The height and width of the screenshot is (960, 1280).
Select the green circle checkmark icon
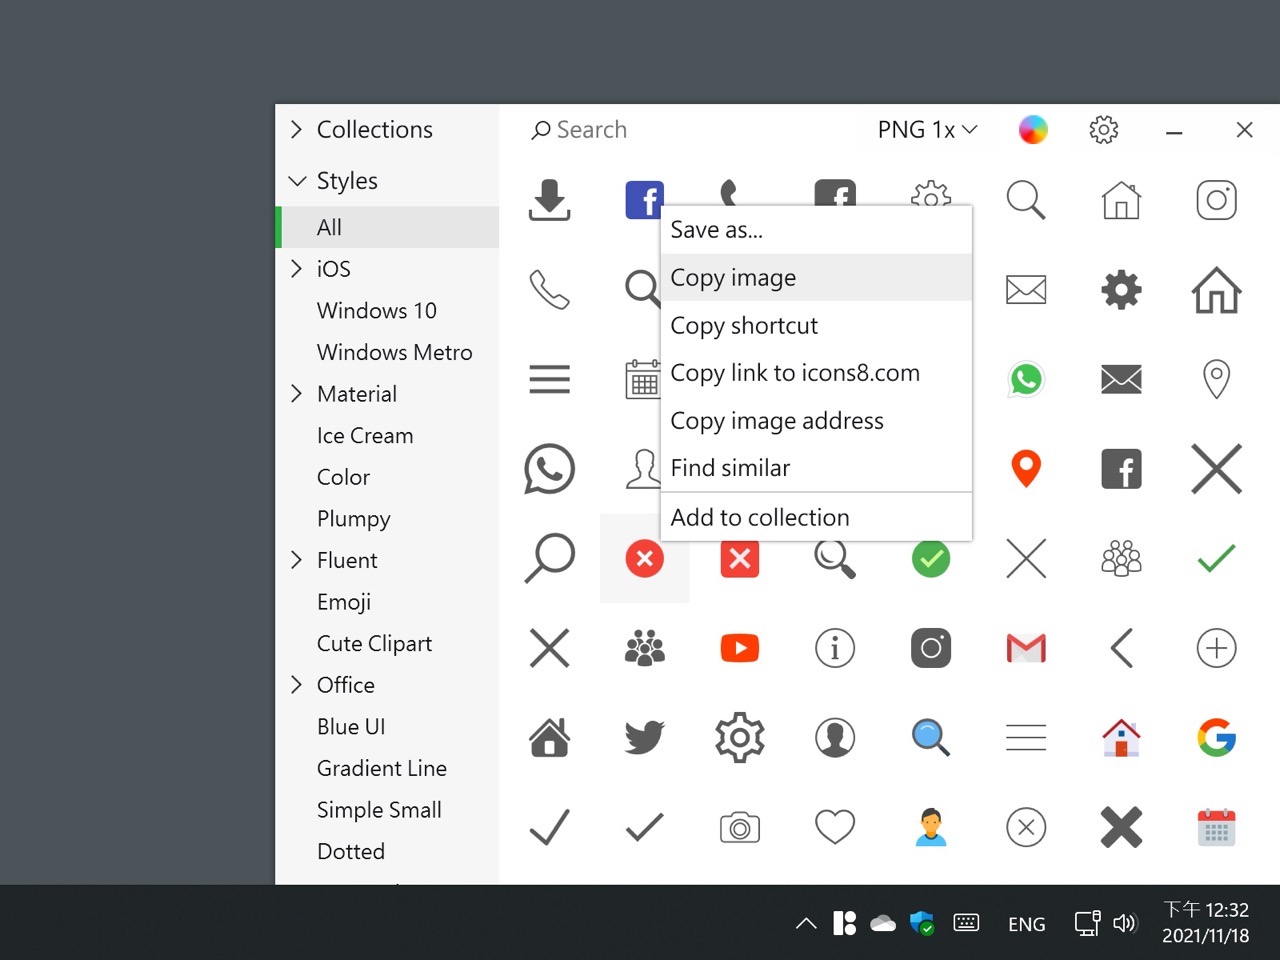tap(931, 558)
